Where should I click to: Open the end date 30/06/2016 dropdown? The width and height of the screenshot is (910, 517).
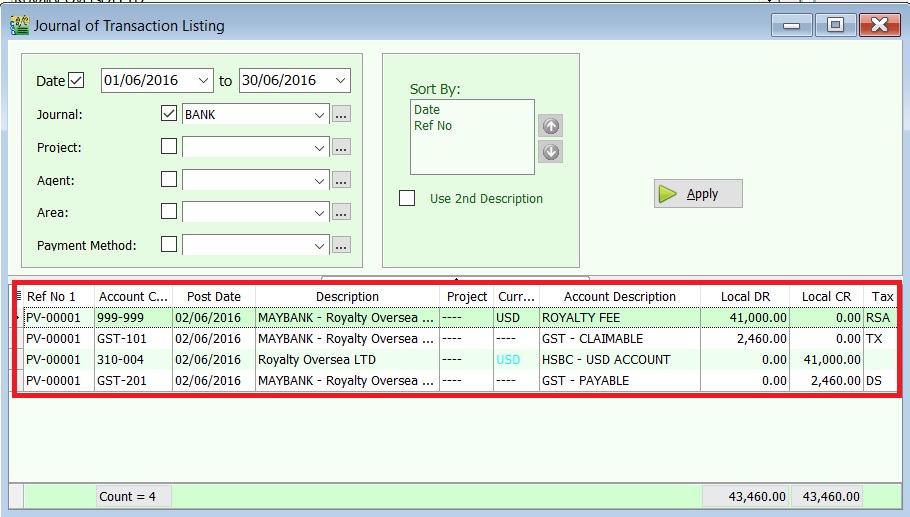coord(340,81)
